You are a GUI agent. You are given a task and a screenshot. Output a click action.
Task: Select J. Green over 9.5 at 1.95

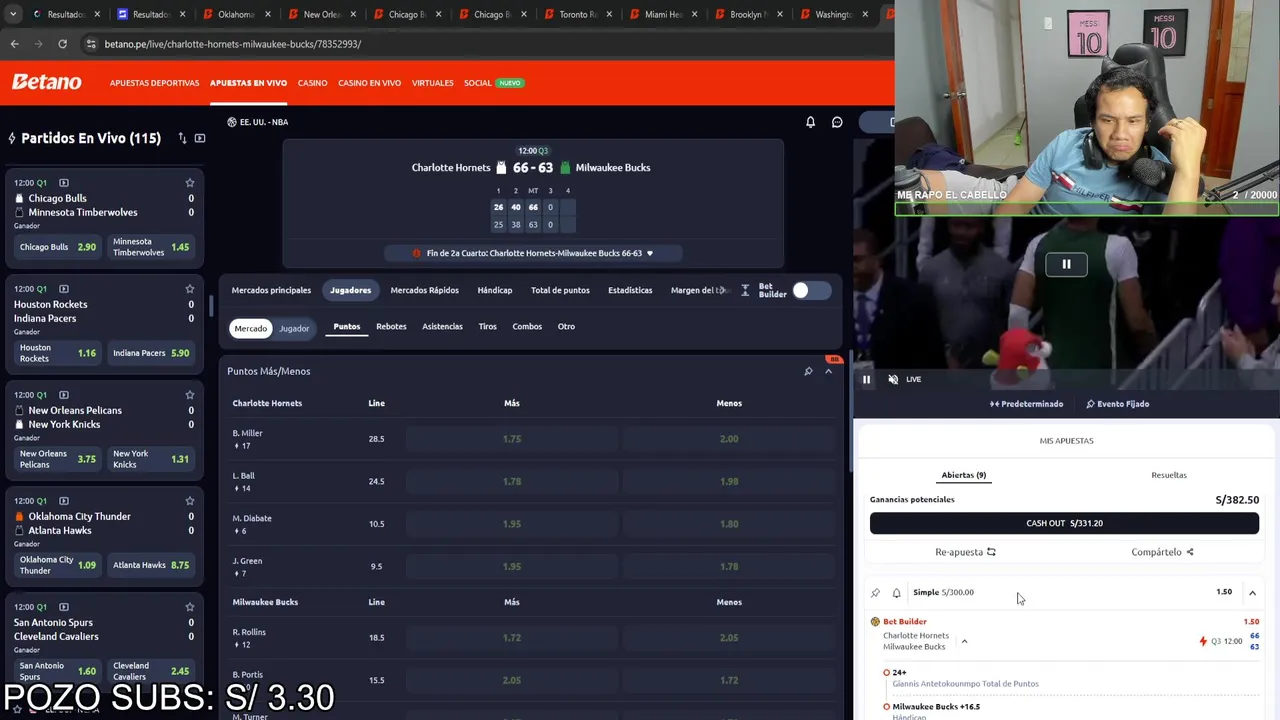pos(512,566)
